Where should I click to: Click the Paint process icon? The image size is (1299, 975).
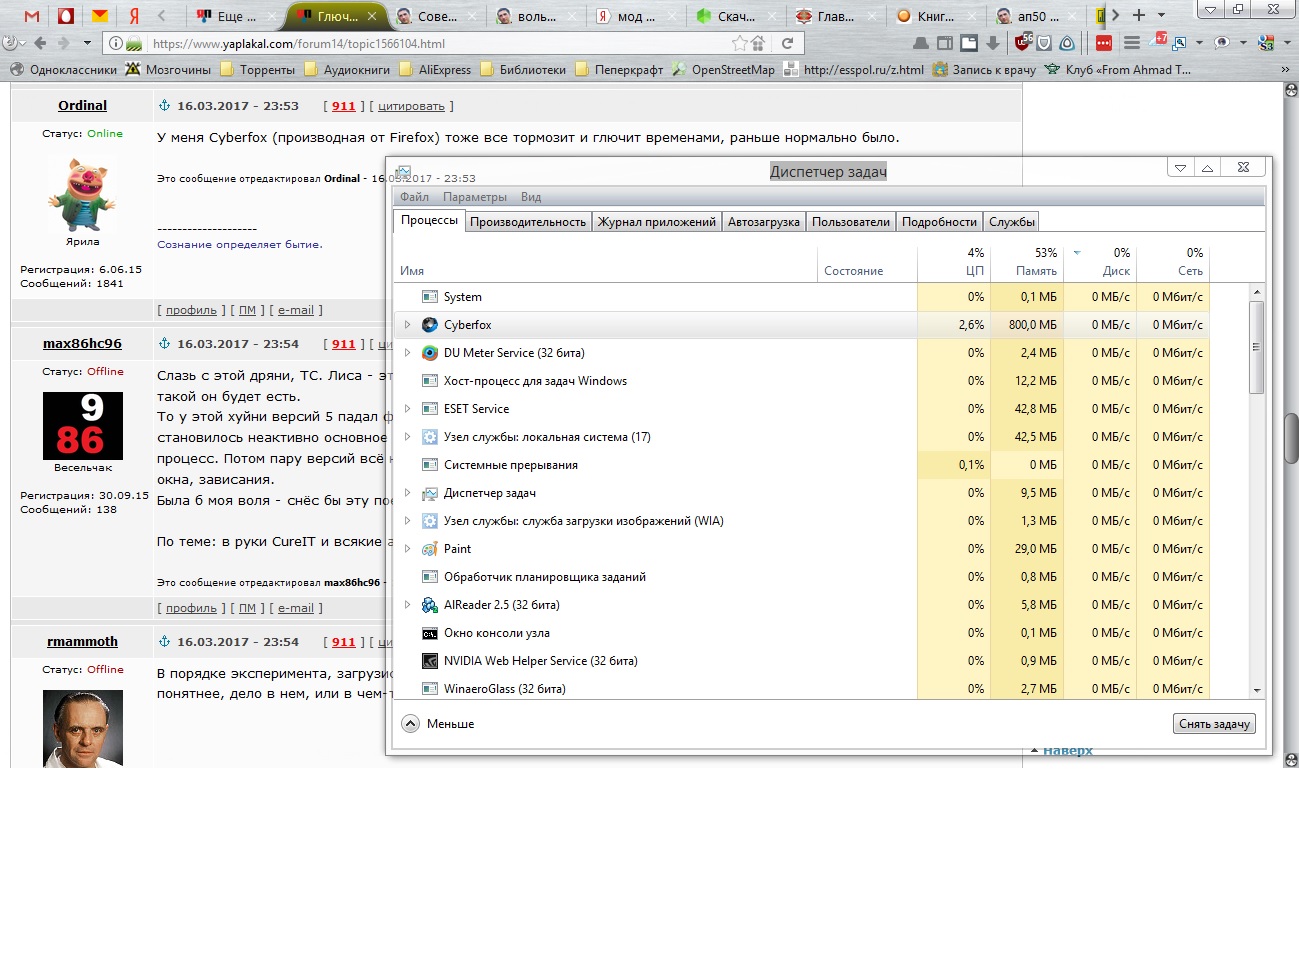(x=430, y=549)
